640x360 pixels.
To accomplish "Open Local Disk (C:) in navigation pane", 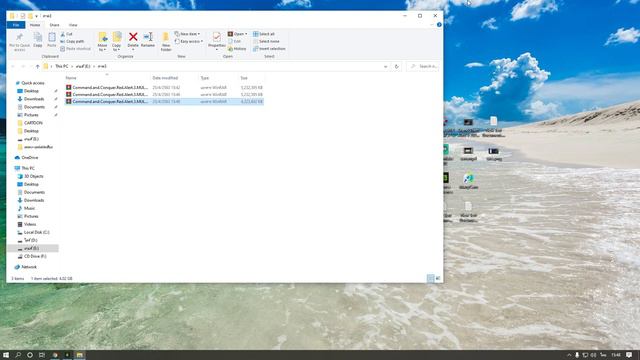I will pos(36,232).
